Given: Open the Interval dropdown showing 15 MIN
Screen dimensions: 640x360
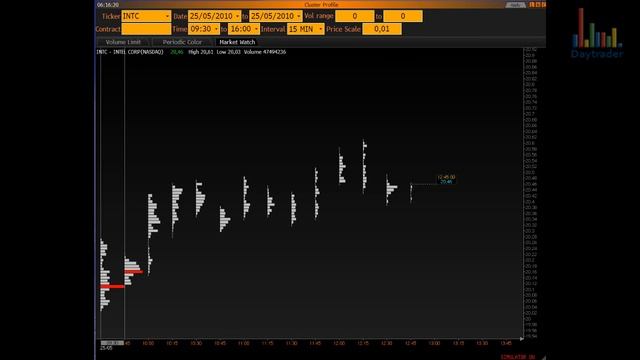Looking at the screenshot, I should coord(306,29).
